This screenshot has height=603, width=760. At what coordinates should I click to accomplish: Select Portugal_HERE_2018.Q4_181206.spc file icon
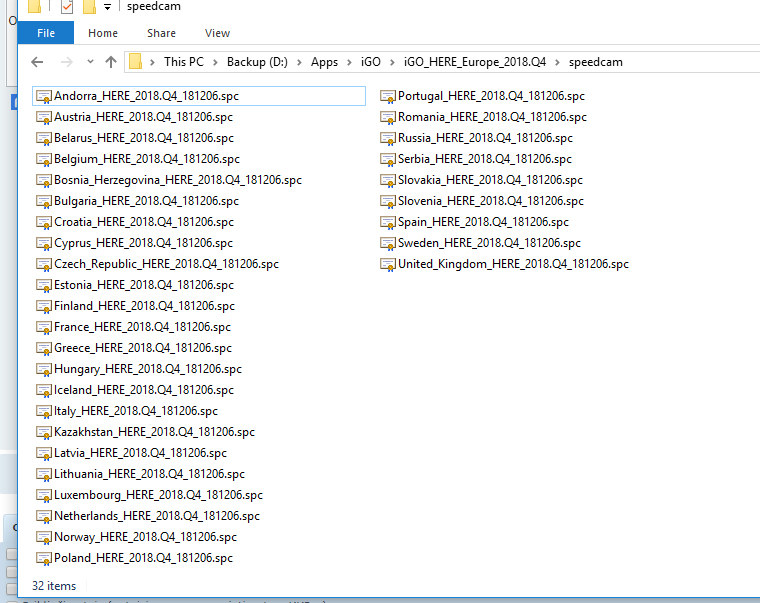pyautogui.click(x=388, y=96)
